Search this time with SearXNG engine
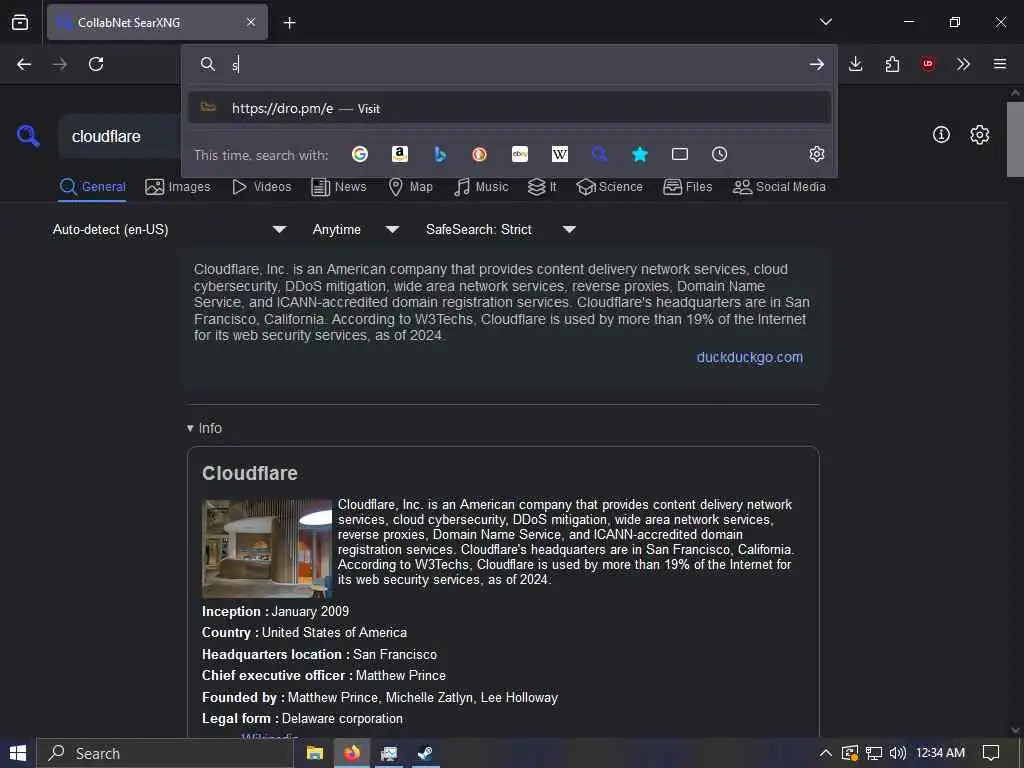This screenshot has width=1024, height=768. coord(600,154)
